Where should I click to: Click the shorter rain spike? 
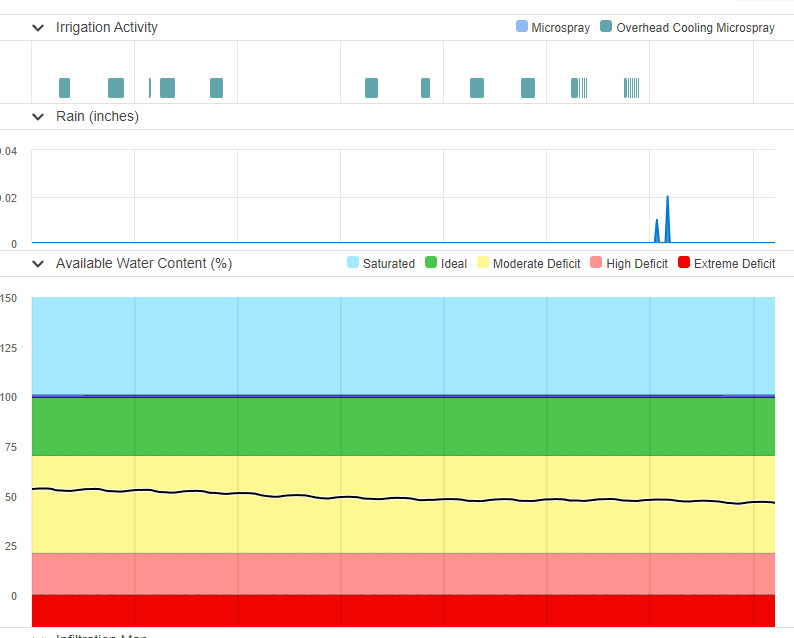(x=657, y=231)
